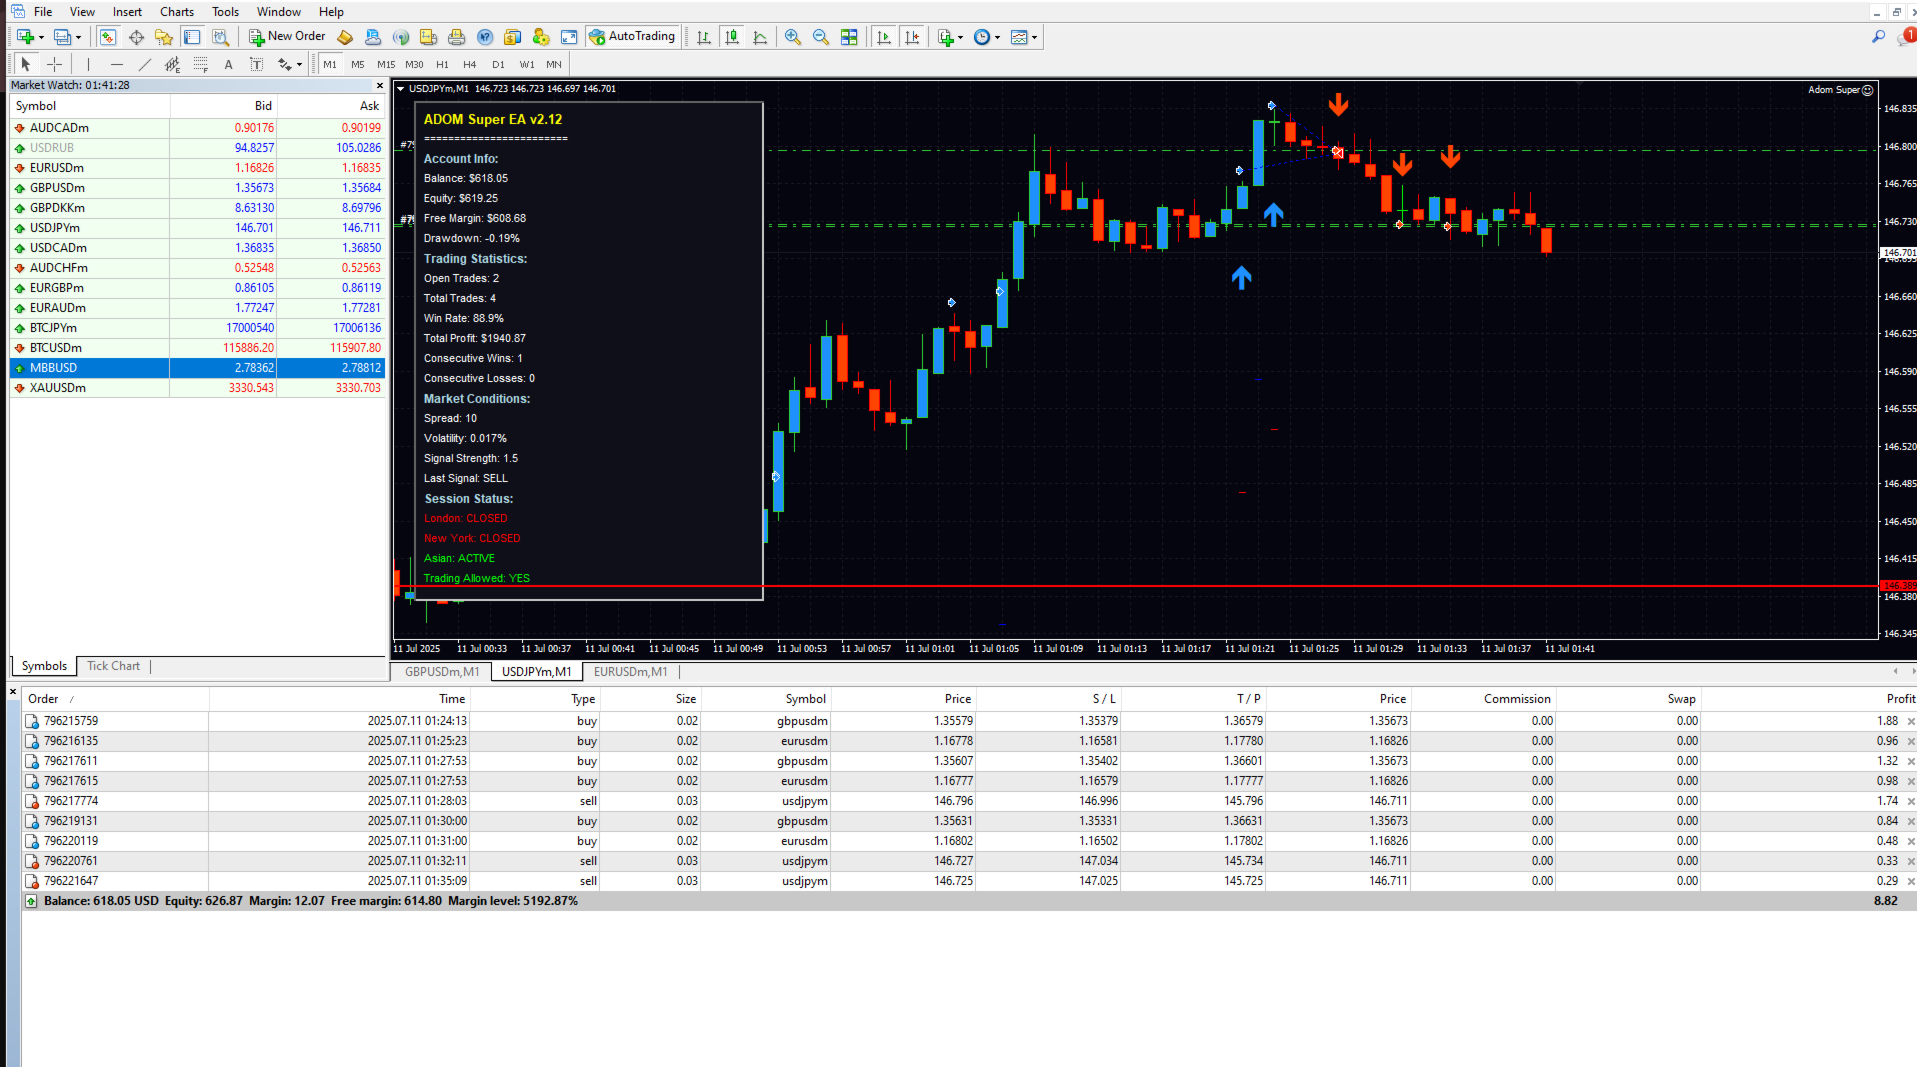Toggle the AutoTrading button
Image resolution: width=1917 pixels, height=1067 pixels.
[632, 37]
